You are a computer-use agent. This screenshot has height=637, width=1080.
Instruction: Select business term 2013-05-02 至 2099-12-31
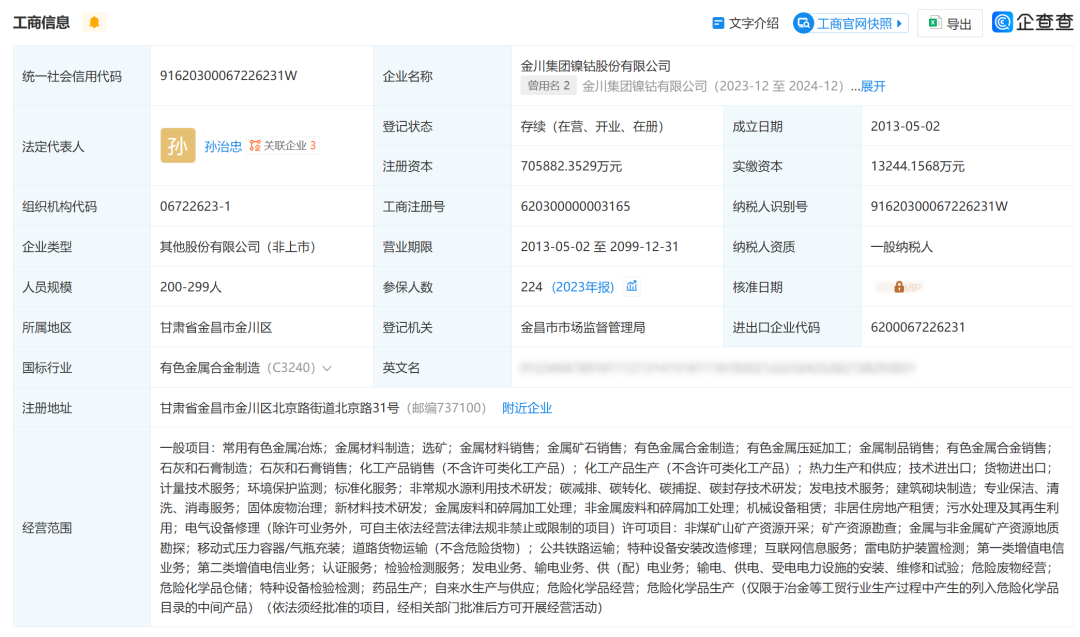click(599, 247)
